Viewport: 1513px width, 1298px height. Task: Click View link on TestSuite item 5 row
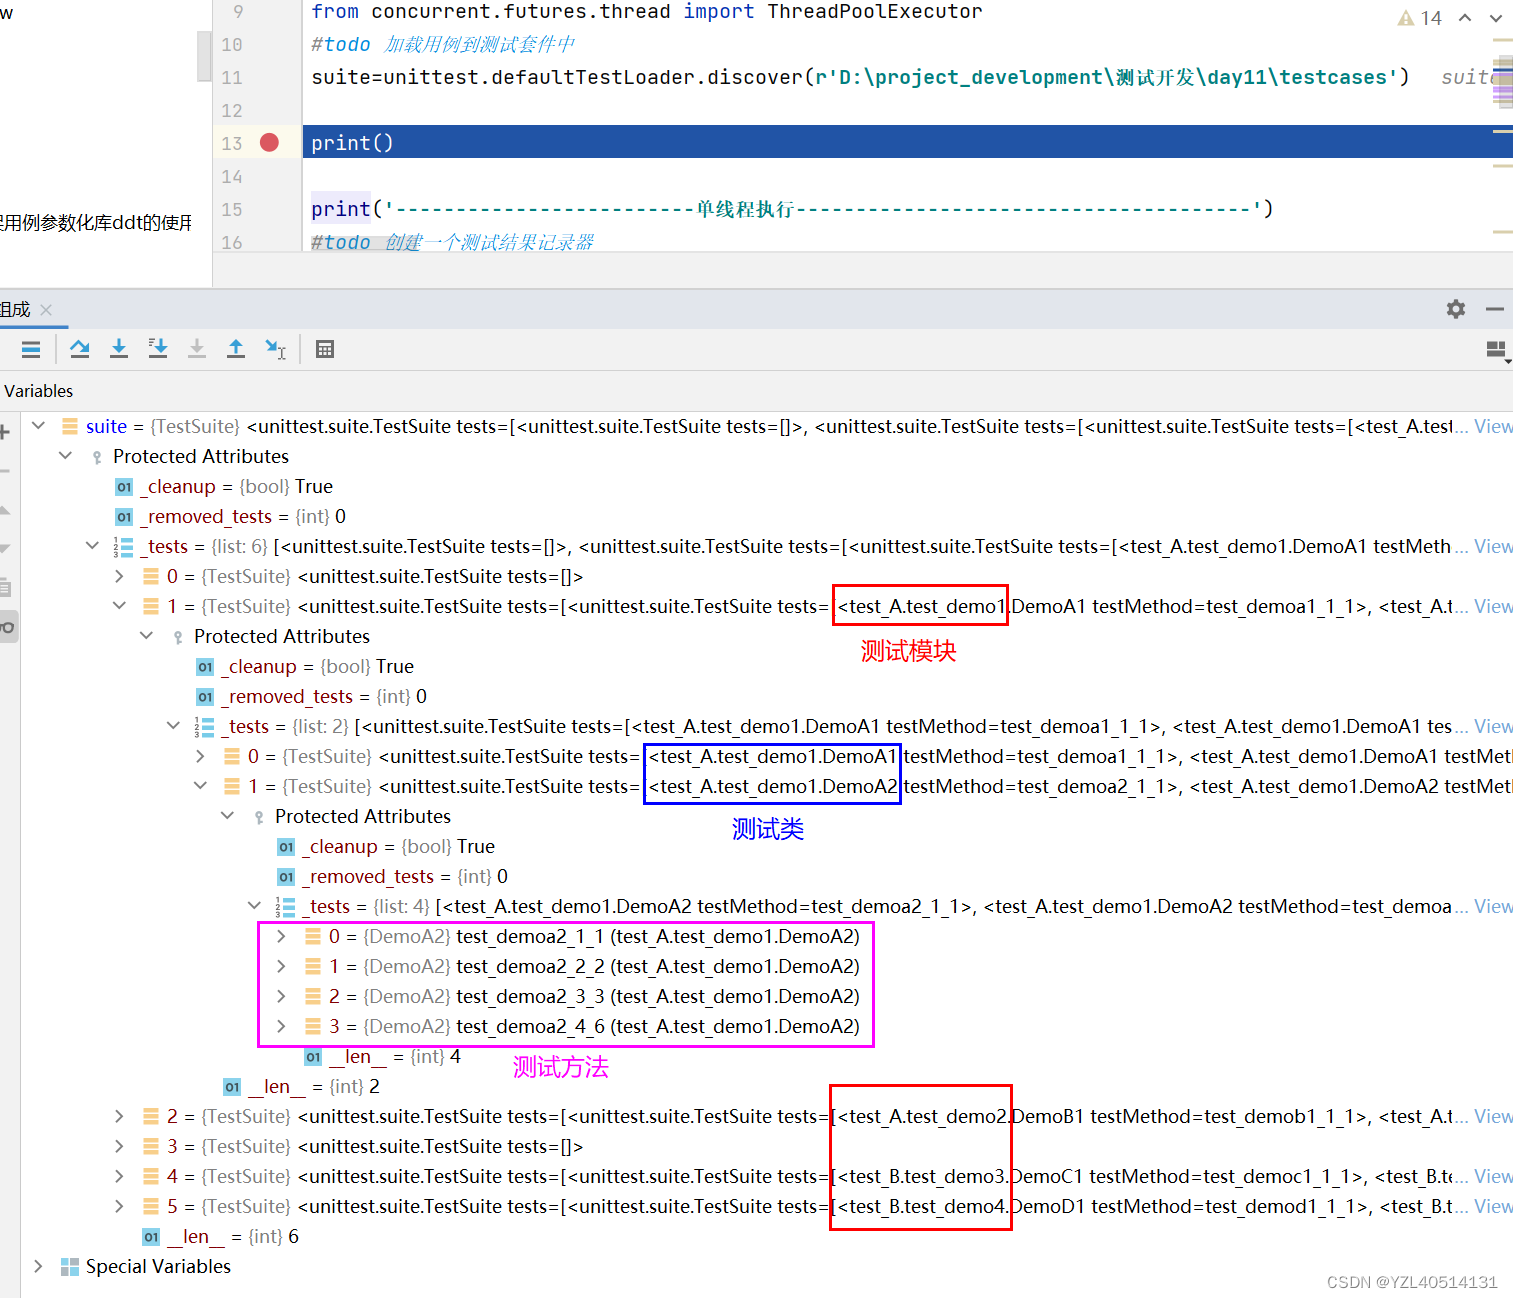[x=1493, y=1206]
